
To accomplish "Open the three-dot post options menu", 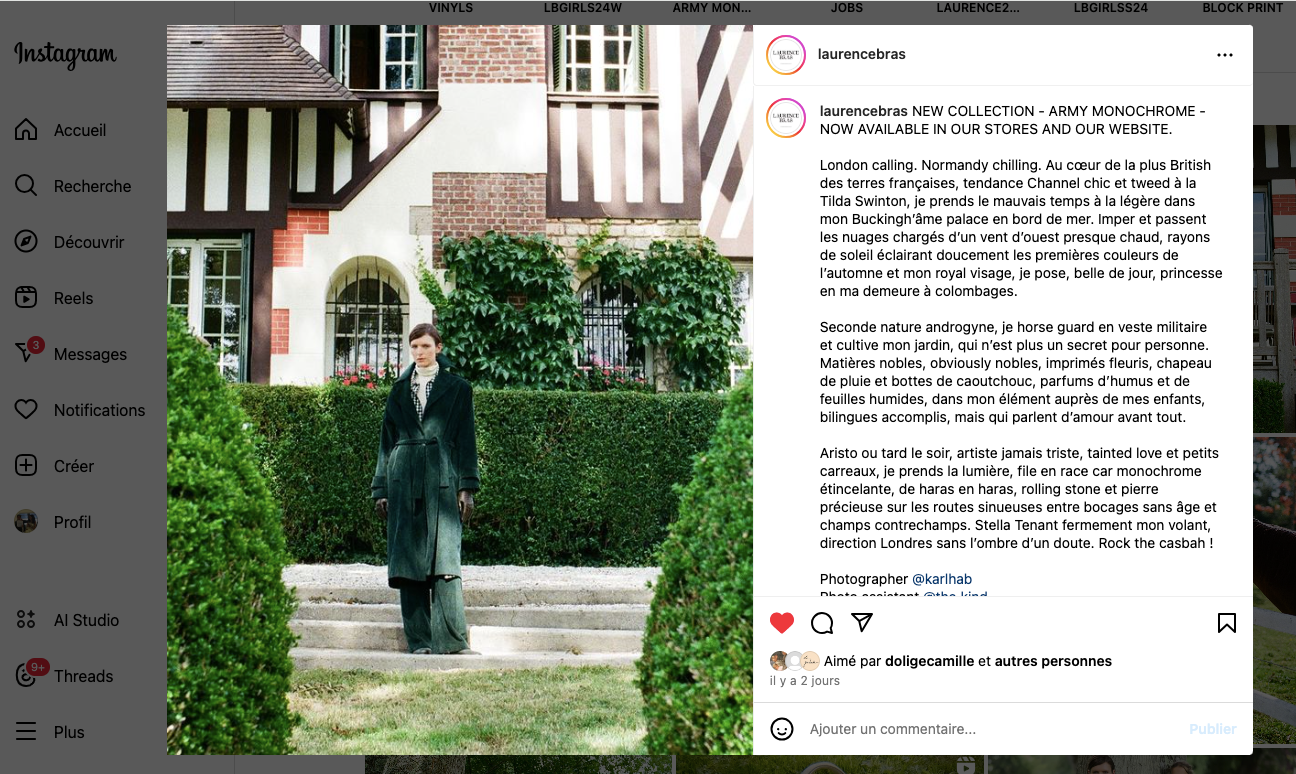I will (1225, 55).
